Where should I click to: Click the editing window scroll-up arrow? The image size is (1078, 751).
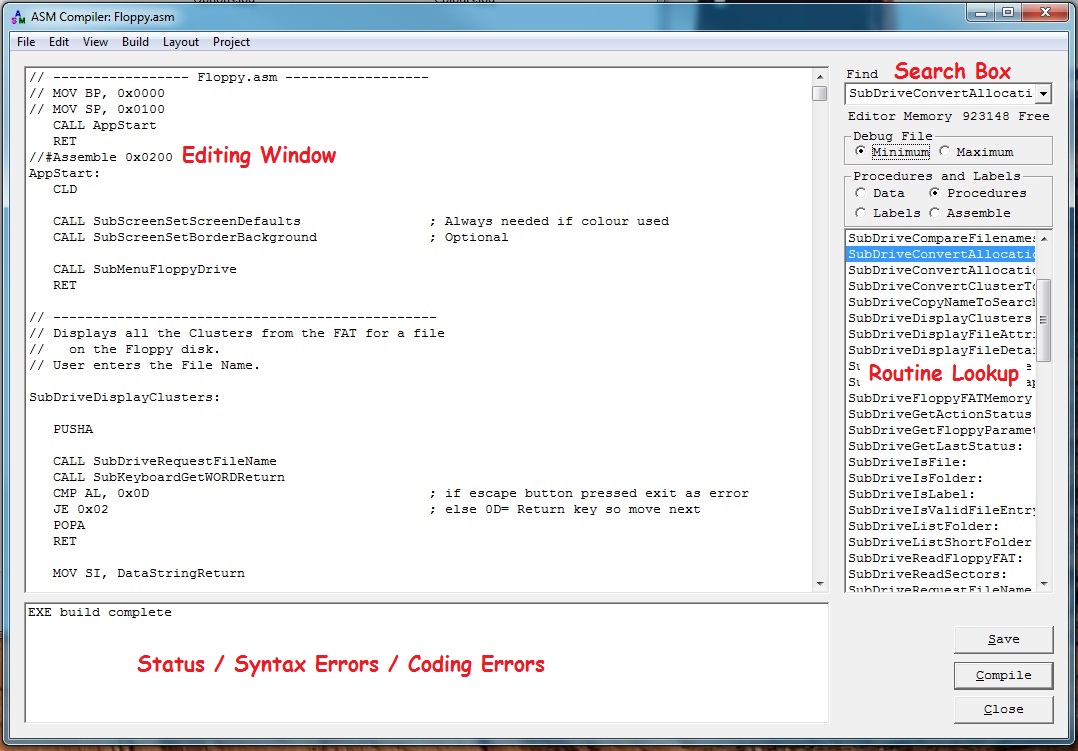(x=819, y=76)
